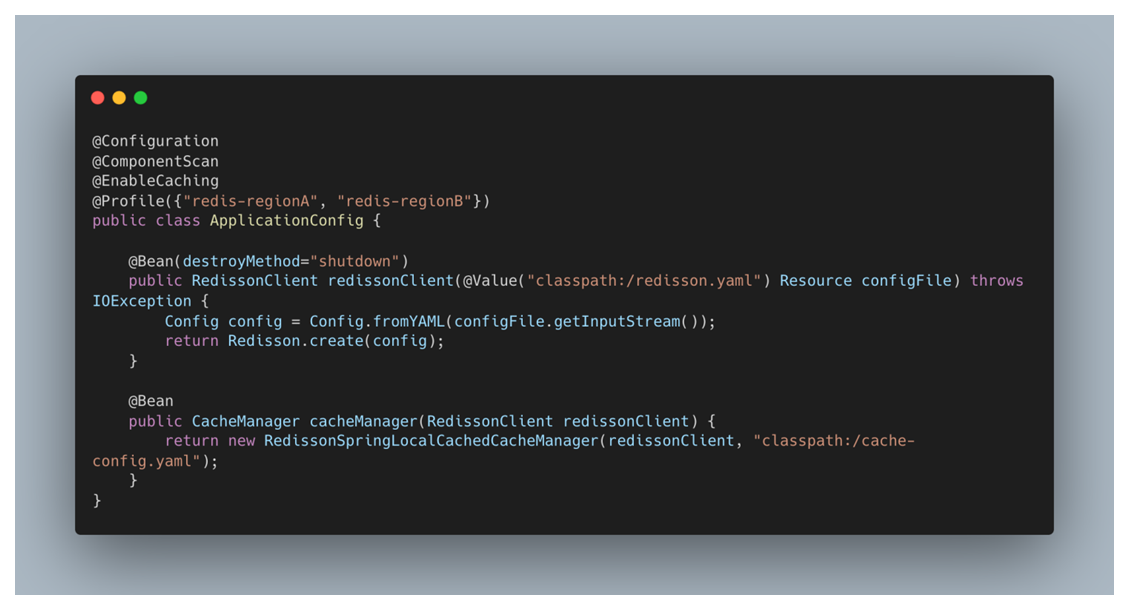The width and height of the screenshot is (1128, 606).
Task: Click the "shutdown" destroyMethod value
Action: pyautogui.click(x=355, y=261)
